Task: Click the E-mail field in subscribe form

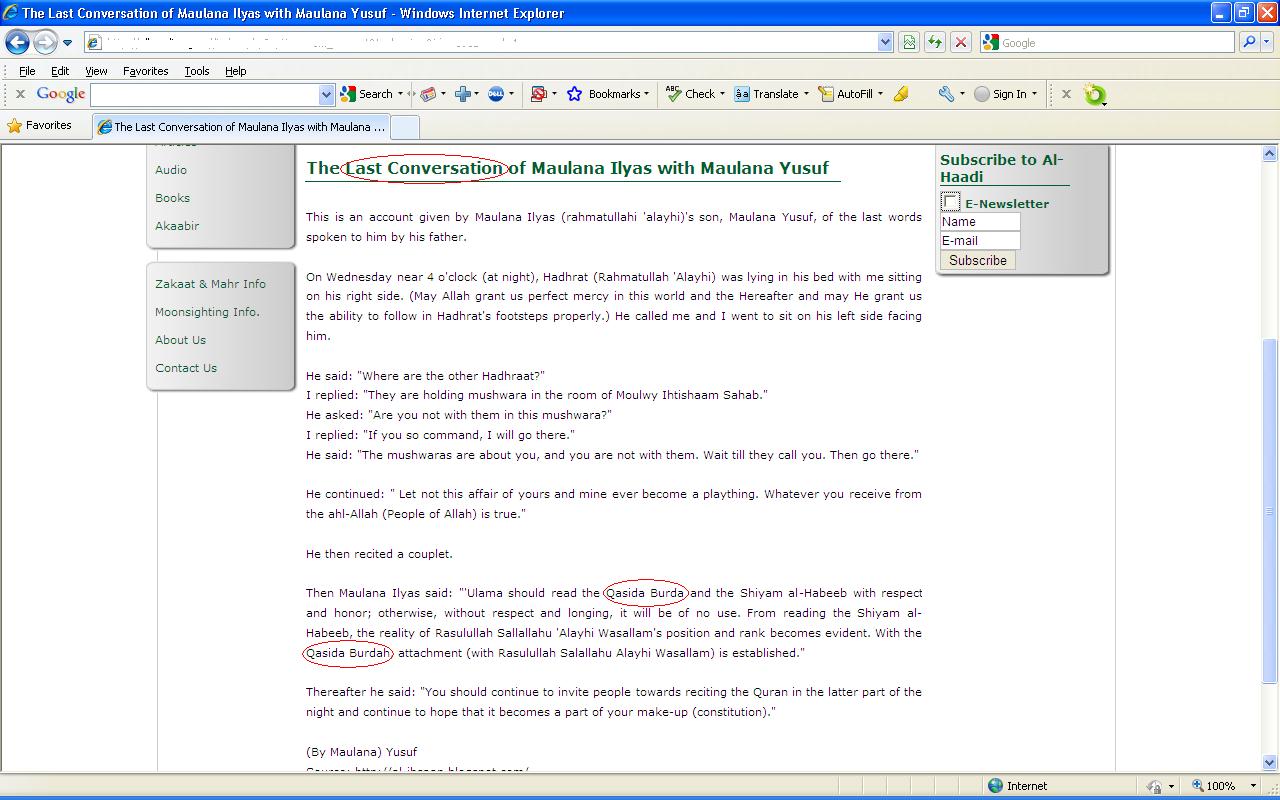Action: pyautogui.click(x=980, y=241)
